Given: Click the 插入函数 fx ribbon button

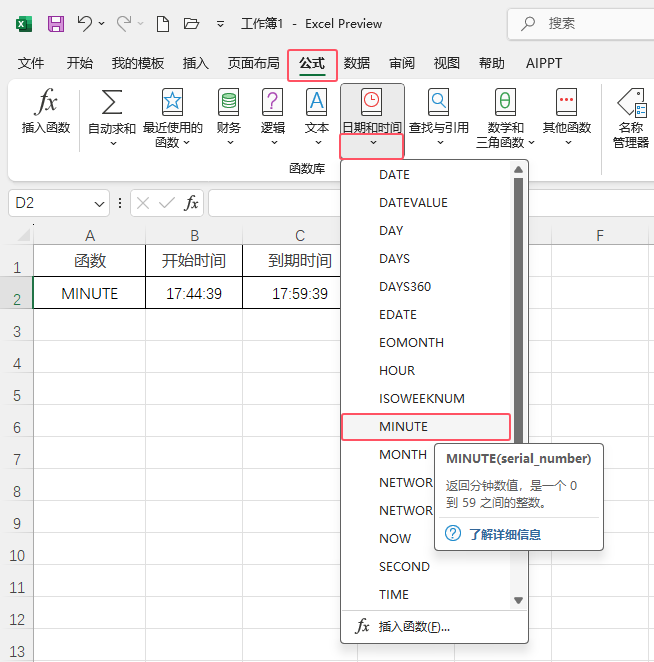Looking at the screenshot, I should coord(46,111).
